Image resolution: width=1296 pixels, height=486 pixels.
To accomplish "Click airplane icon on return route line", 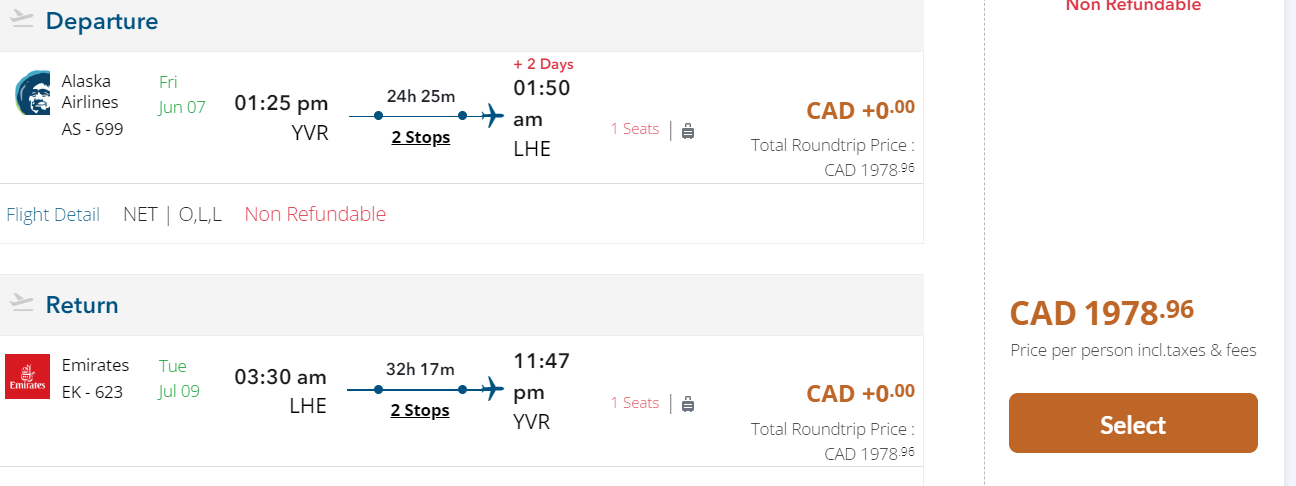I will [492, 389].
